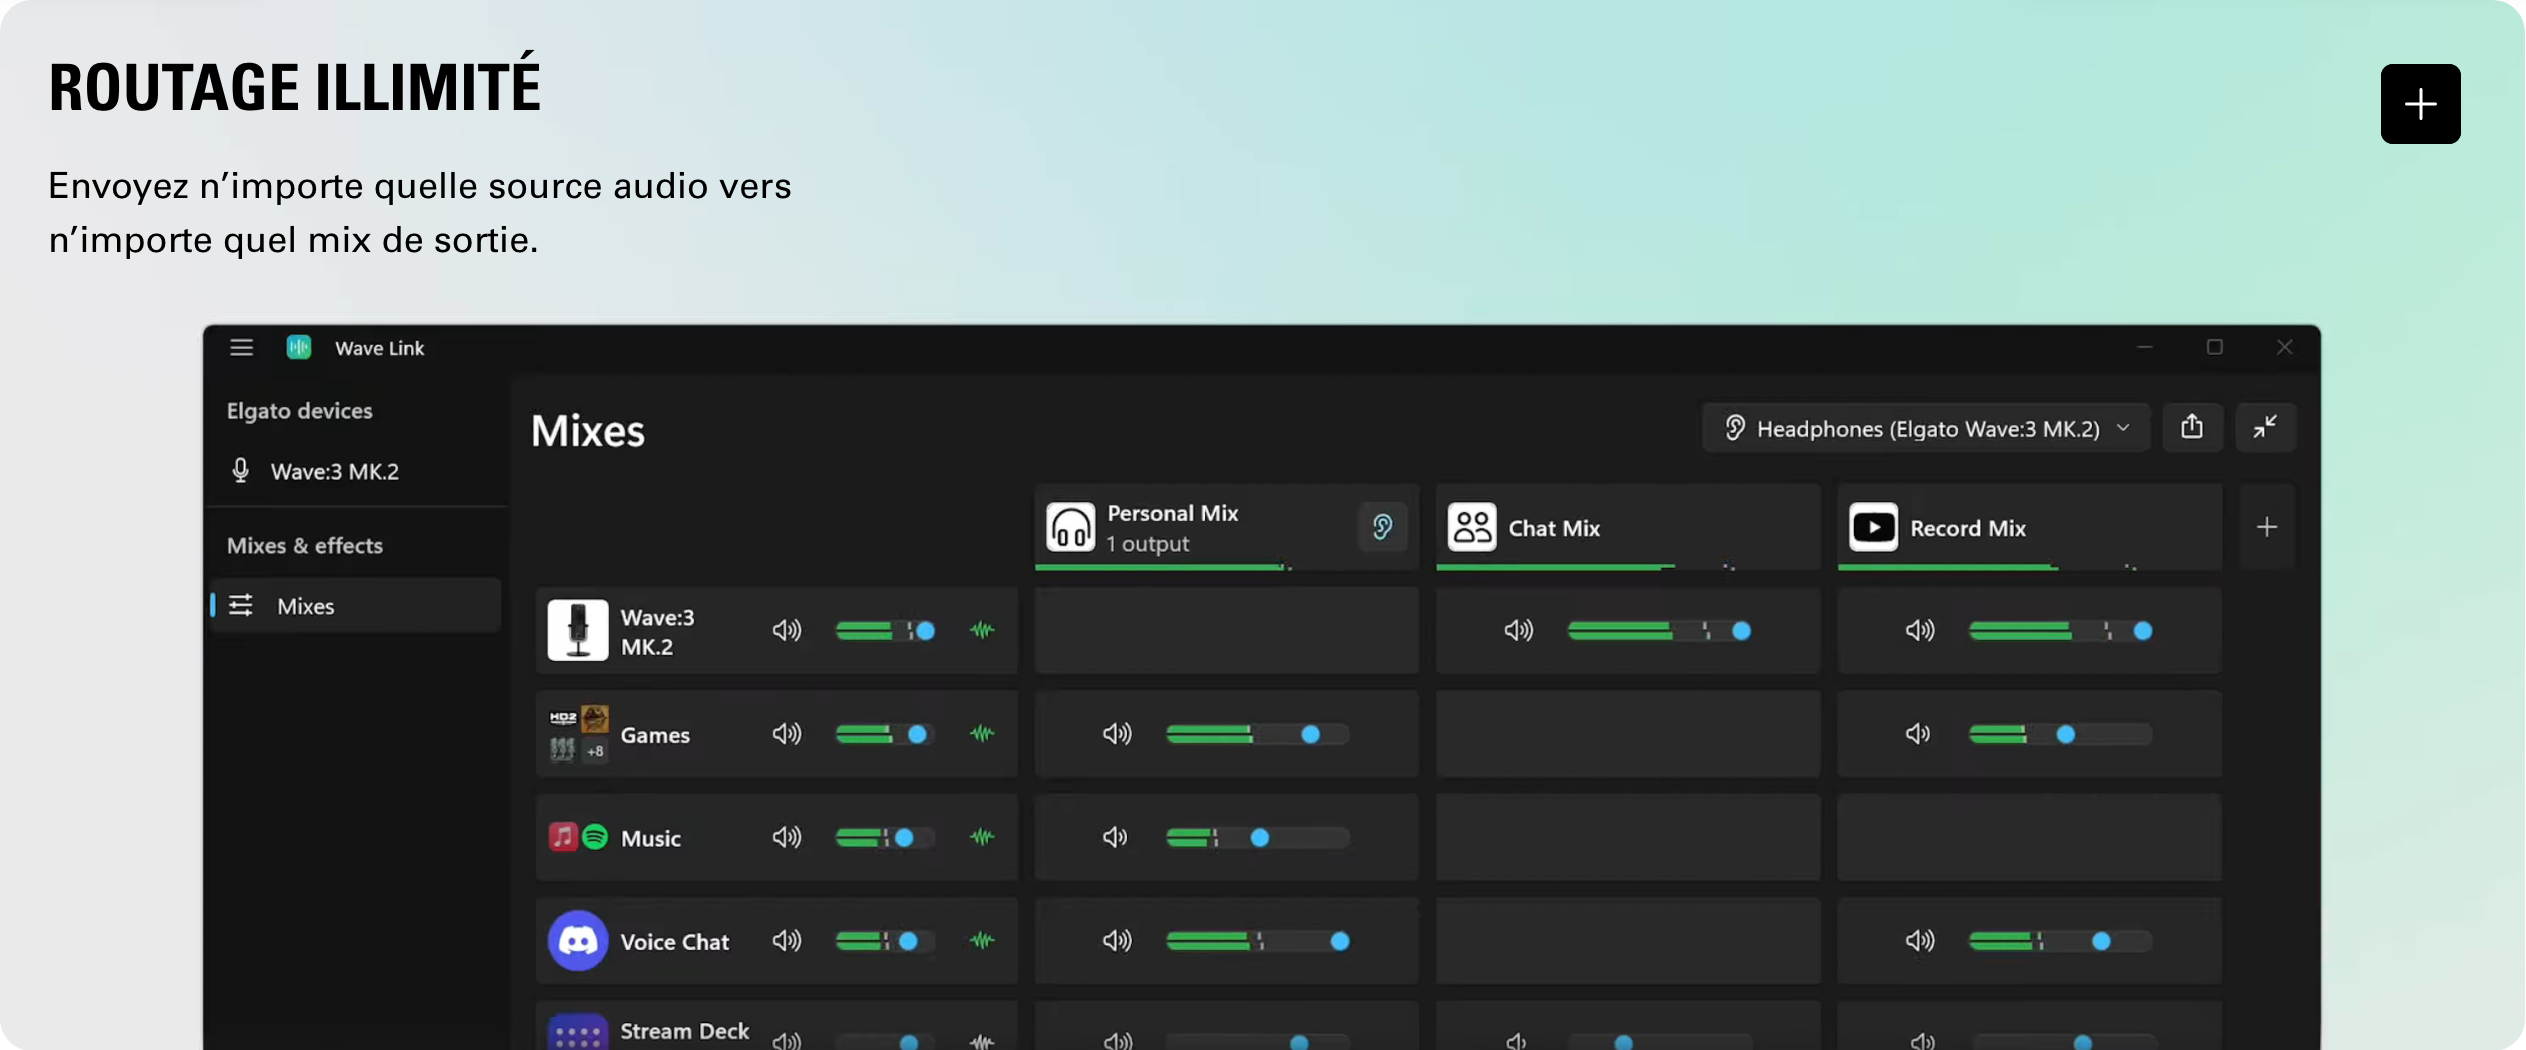Mute Wave:3 MK.2 in the Chat Mix
The image size is (2526, 1050).
(1518, 630)
